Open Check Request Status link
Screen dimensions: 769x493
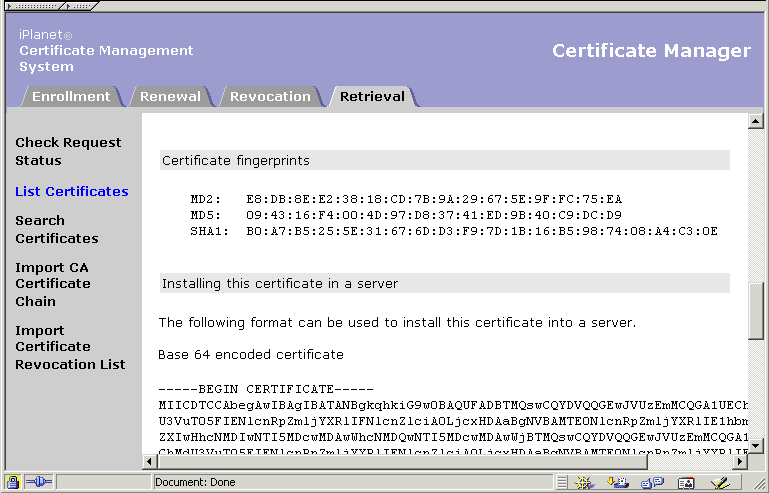pos(68,151)
